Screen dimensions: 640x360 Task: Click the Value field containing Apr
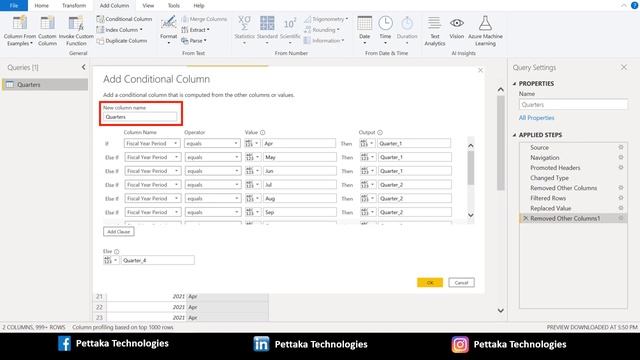[299, 143]
